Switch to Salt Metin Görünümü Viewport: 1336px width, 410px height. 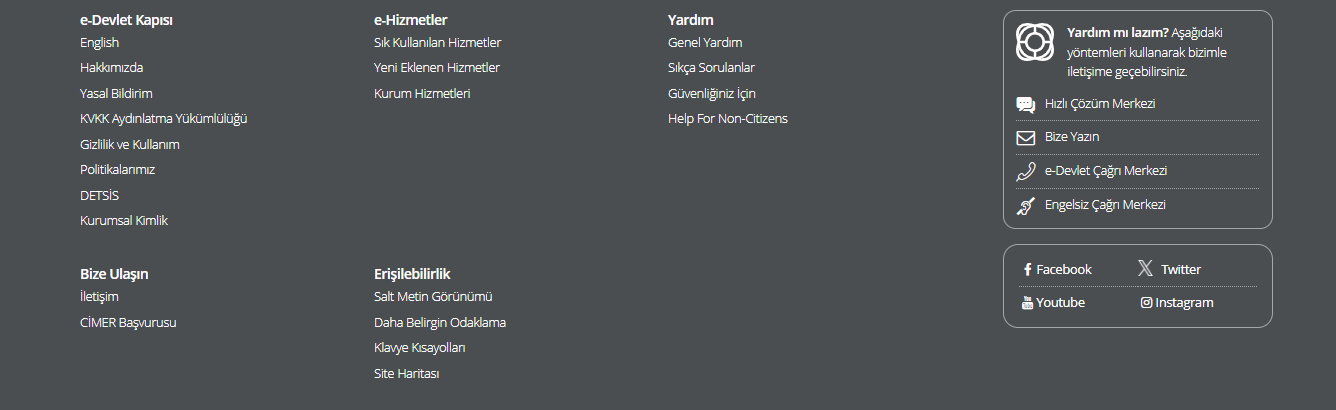[x=433, y=297]
